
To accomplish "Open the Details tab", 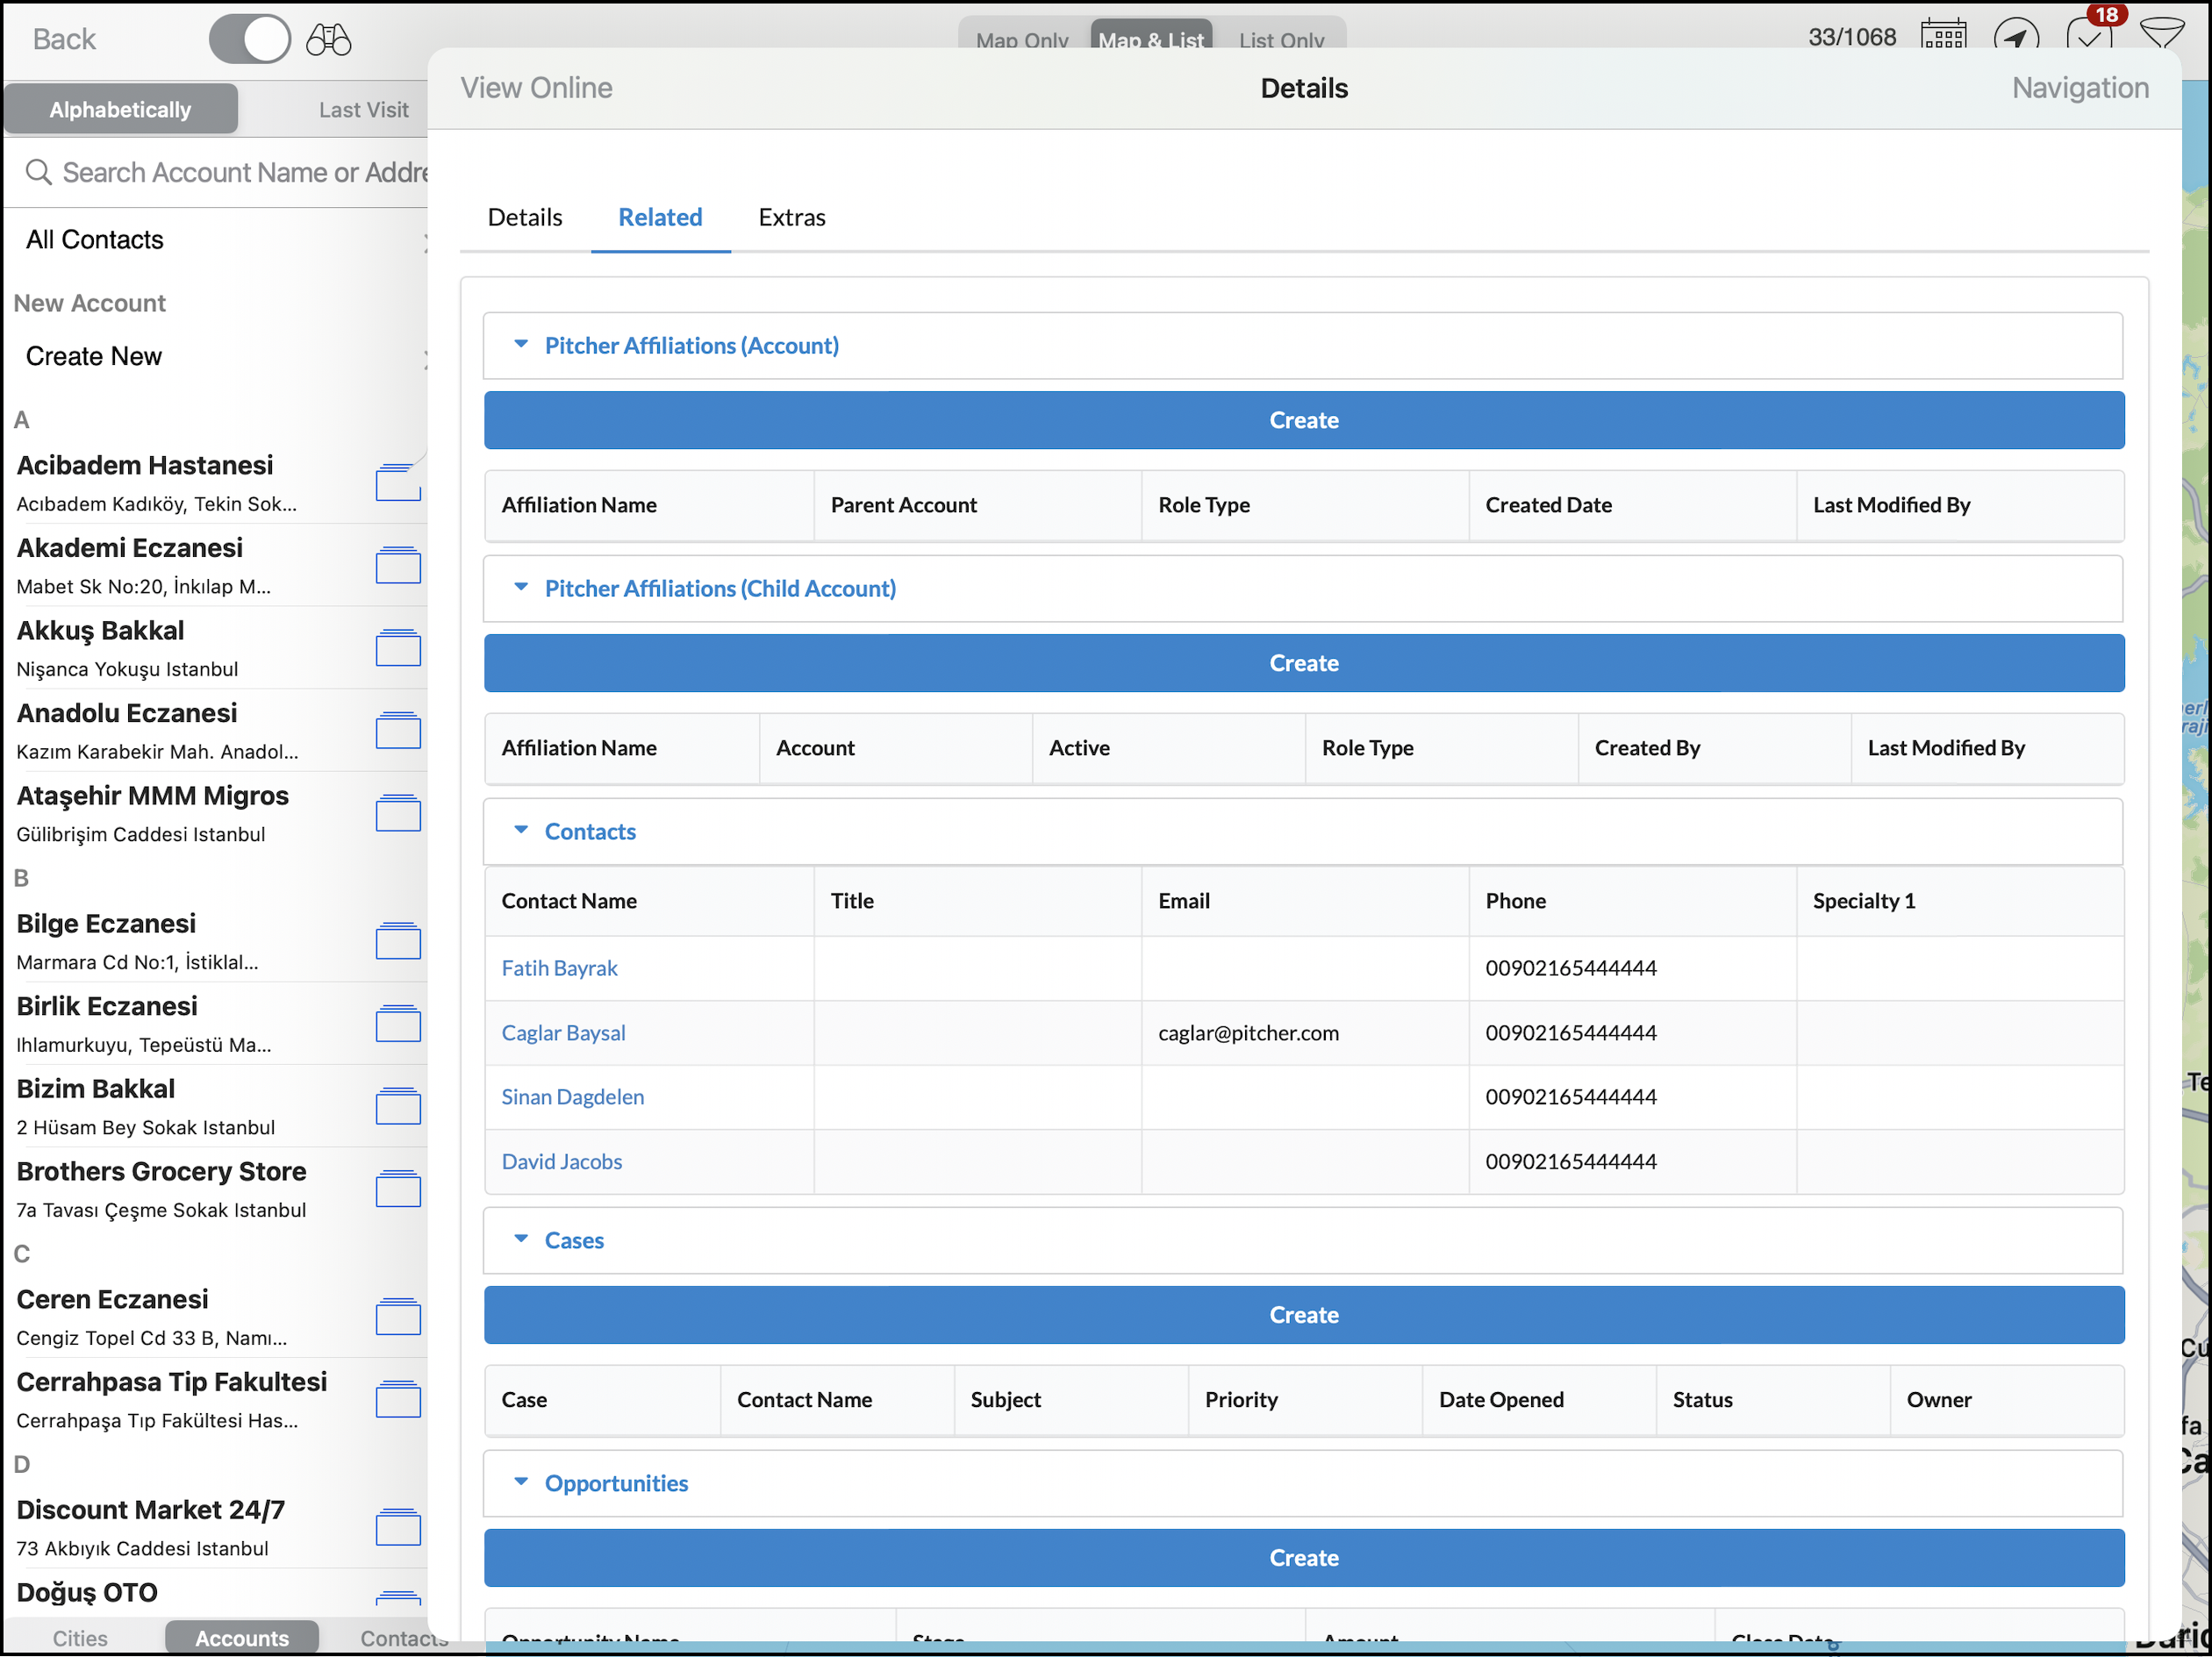I will 524,217.
